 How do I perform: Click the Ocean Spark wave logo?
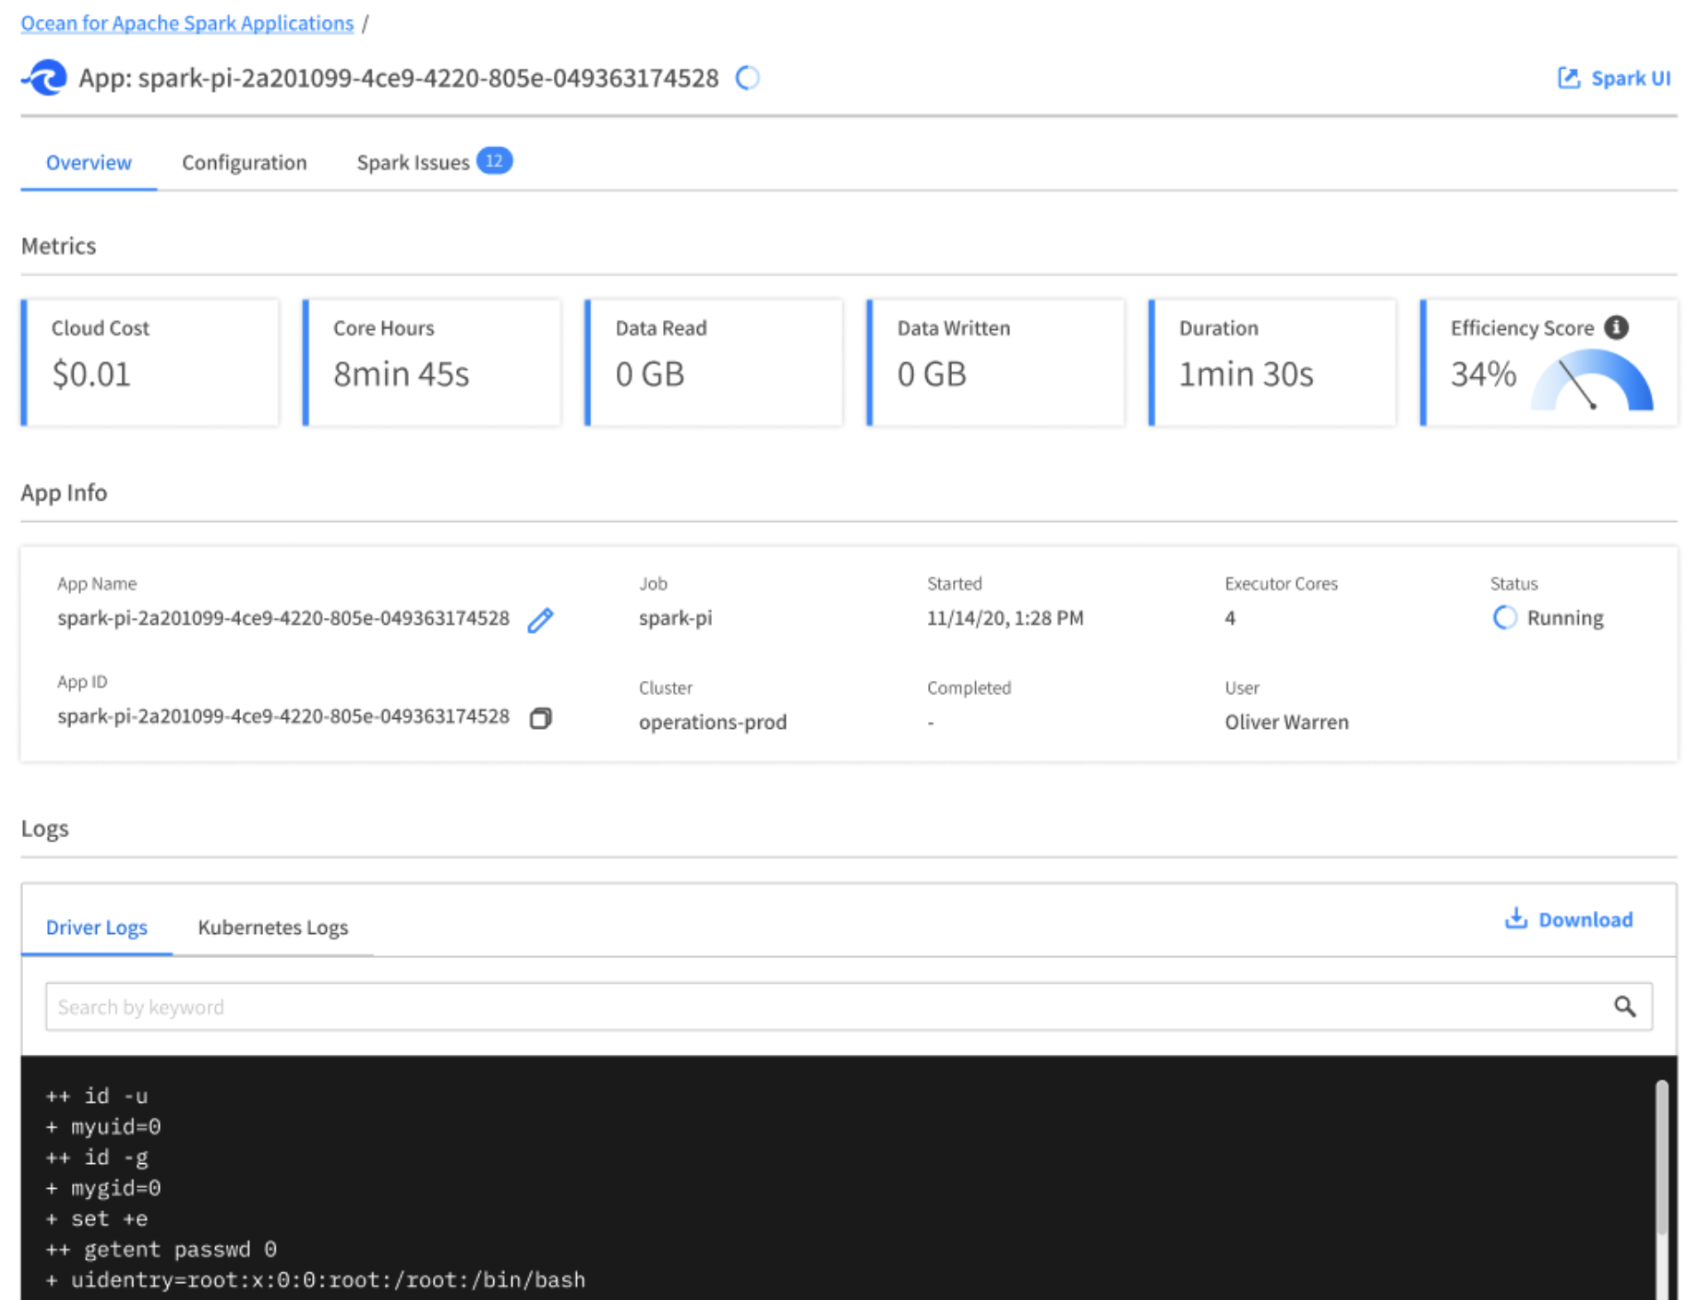tap(45, 78)
